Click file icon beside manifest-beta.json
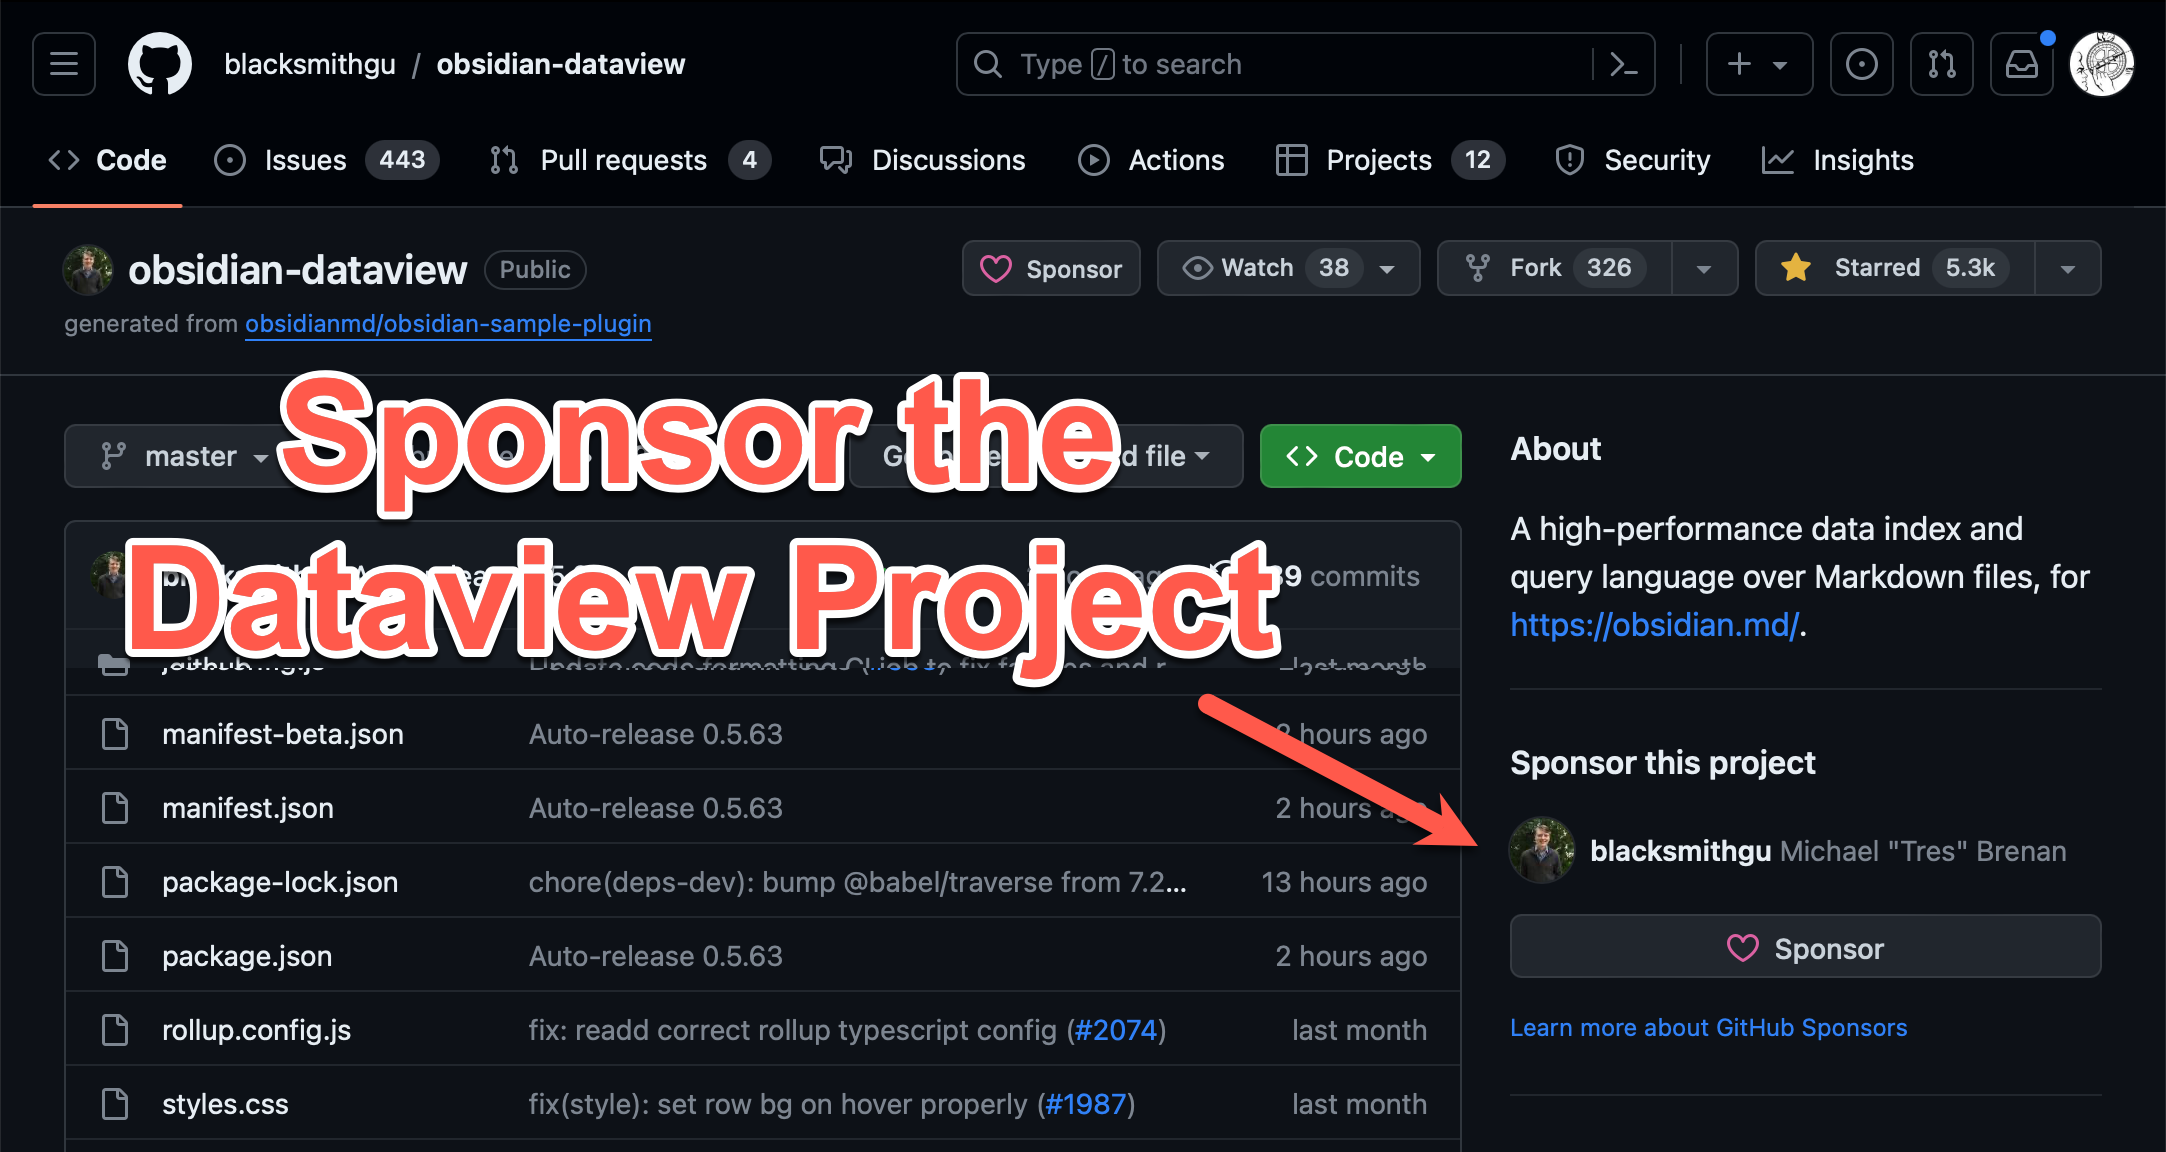This screenshot has width=2166, height=1152. coord(115,734)
